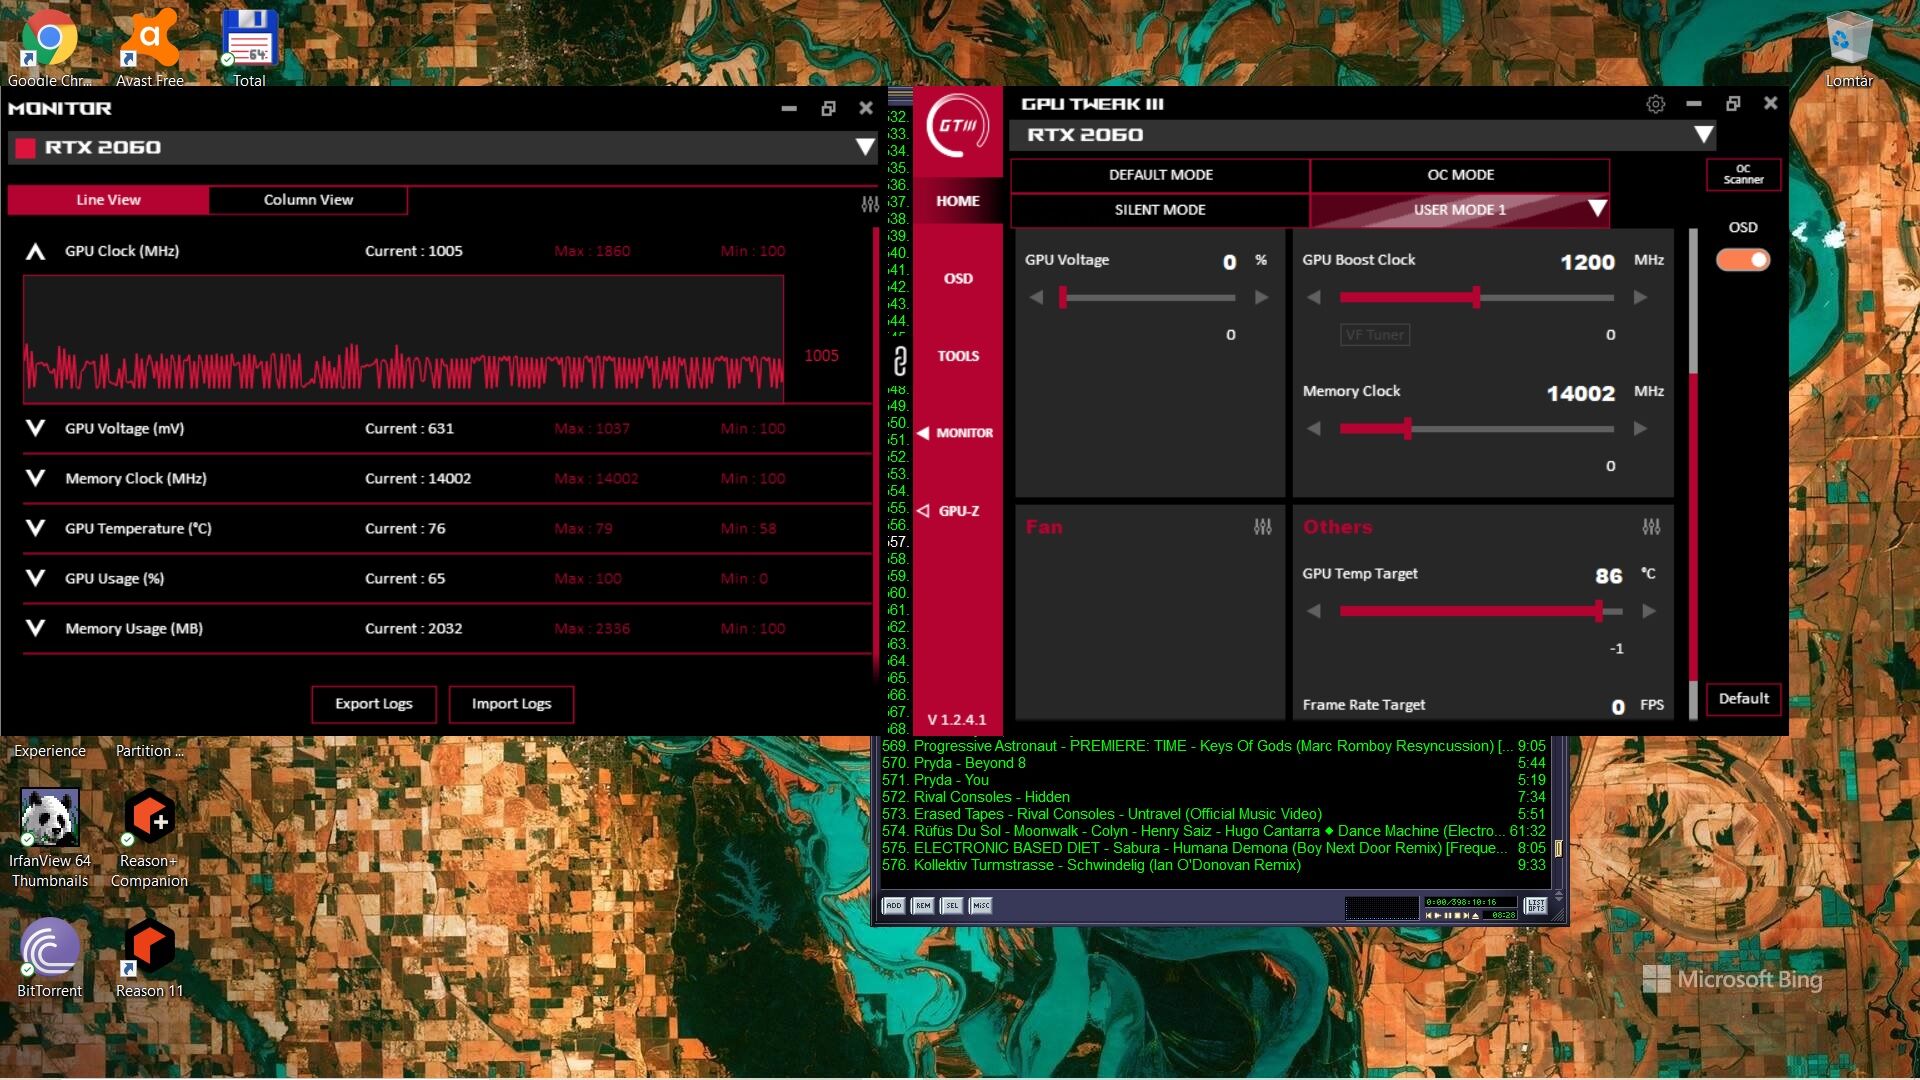Open GPU Tweak III settings gear
Screen dimensions: 1920x1080
point(1655,104)
